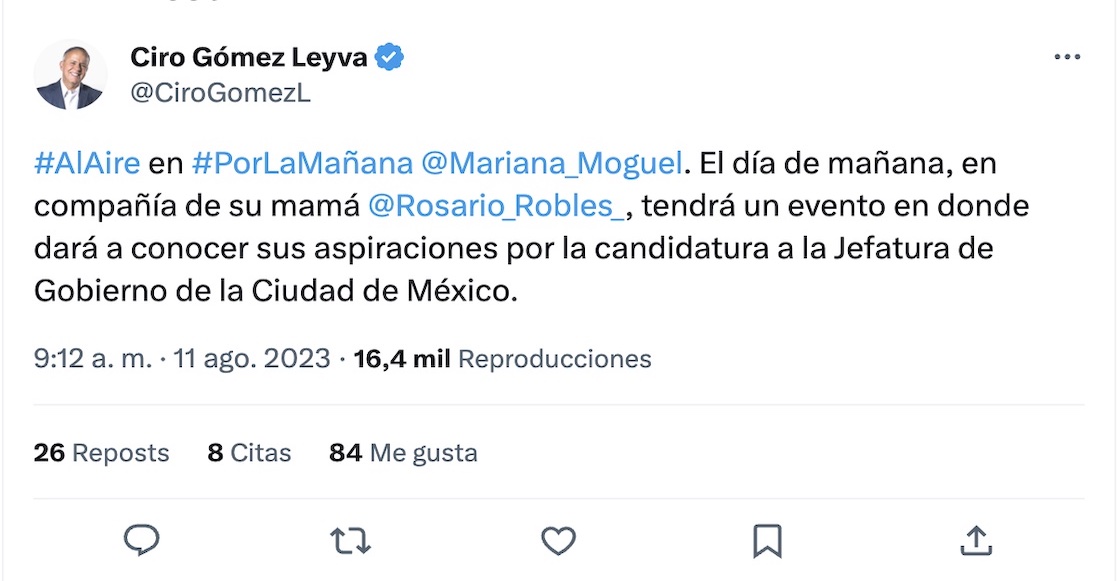Open the #AlAire hashtag
The image size is (1120, 581).
coord(87,162)
